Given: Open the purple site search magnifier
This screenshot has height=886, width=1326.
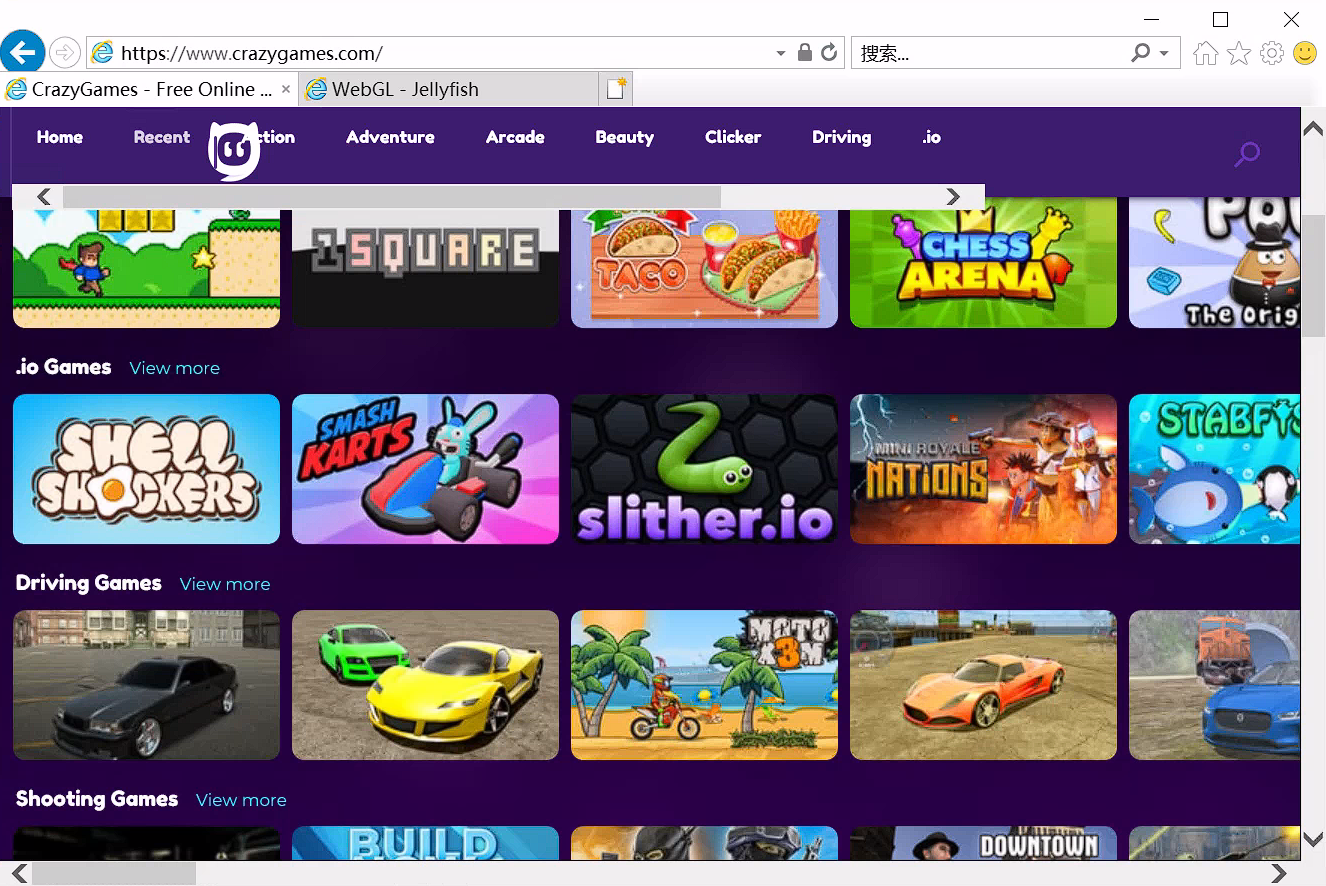Looking at the screenshot, I should click(x=1247, y=154).
